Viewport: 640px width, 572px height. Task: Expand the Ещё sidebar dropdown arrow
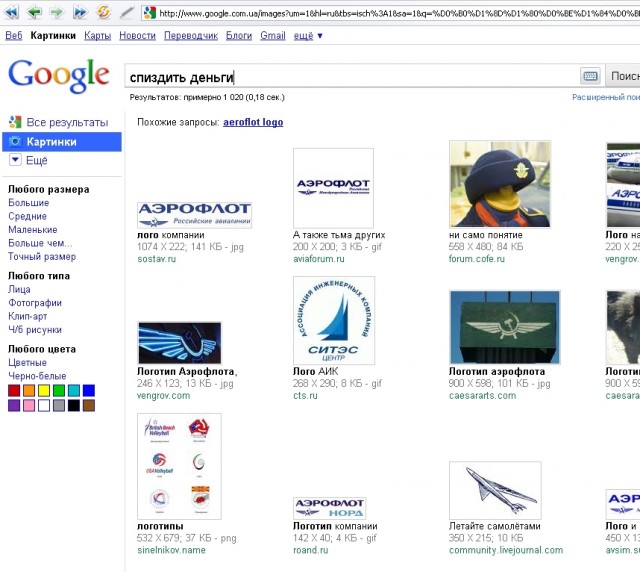click(16, 160)
